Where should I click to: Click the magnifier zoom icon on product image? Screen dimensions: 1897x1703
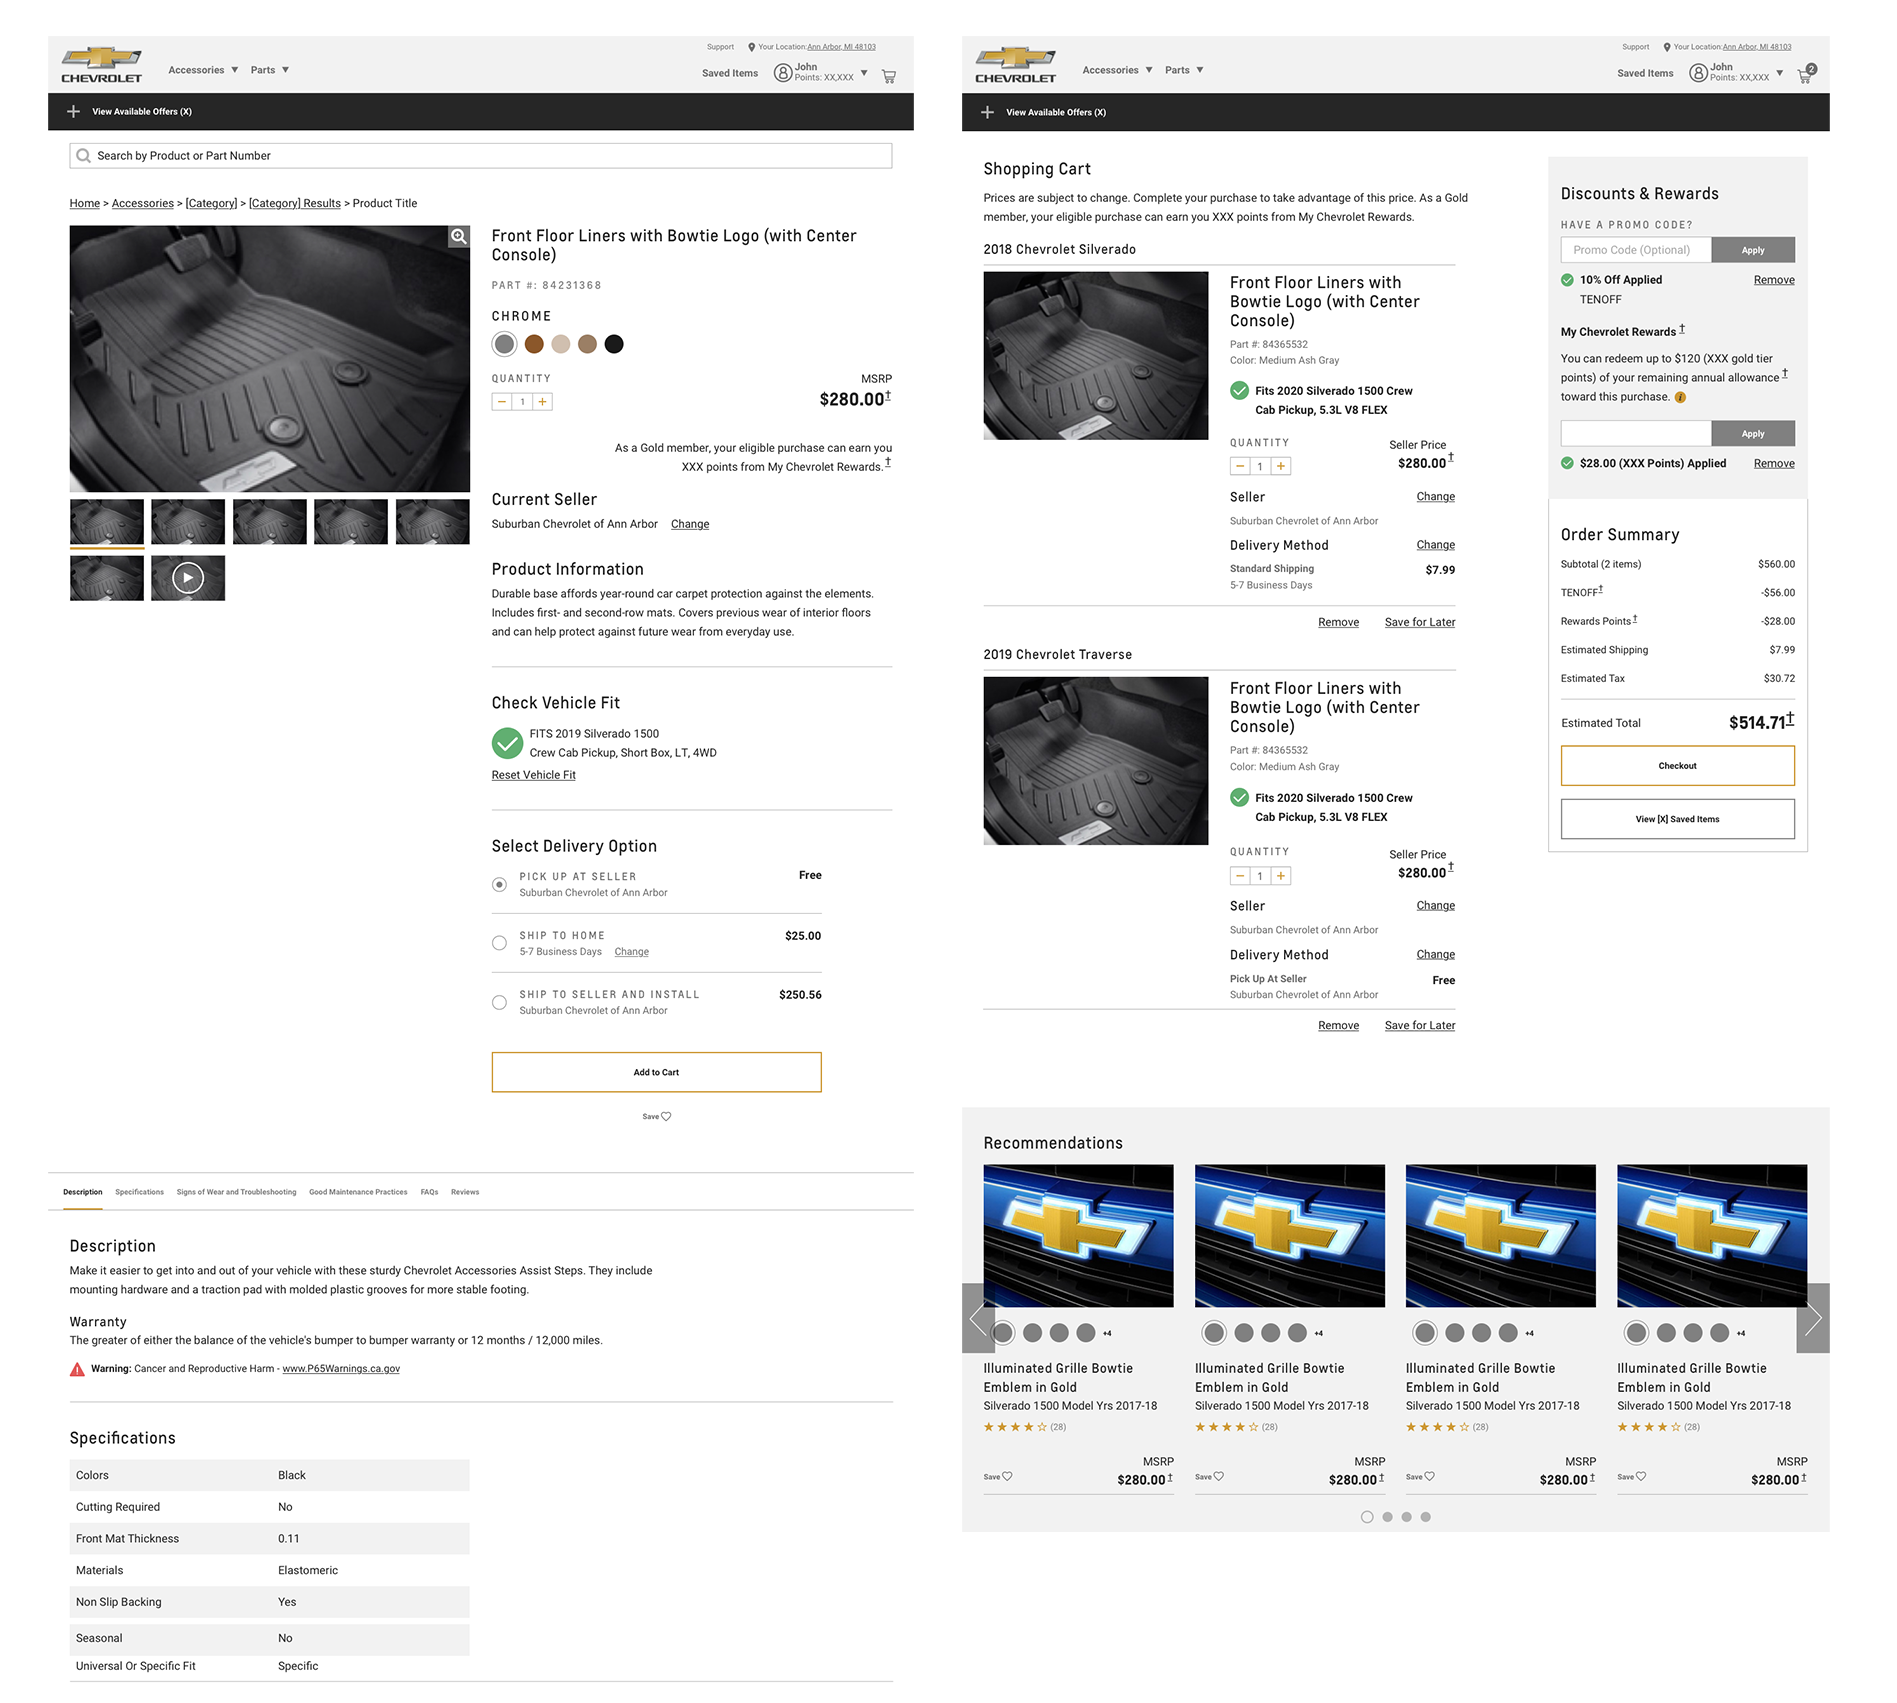point(459,236)
